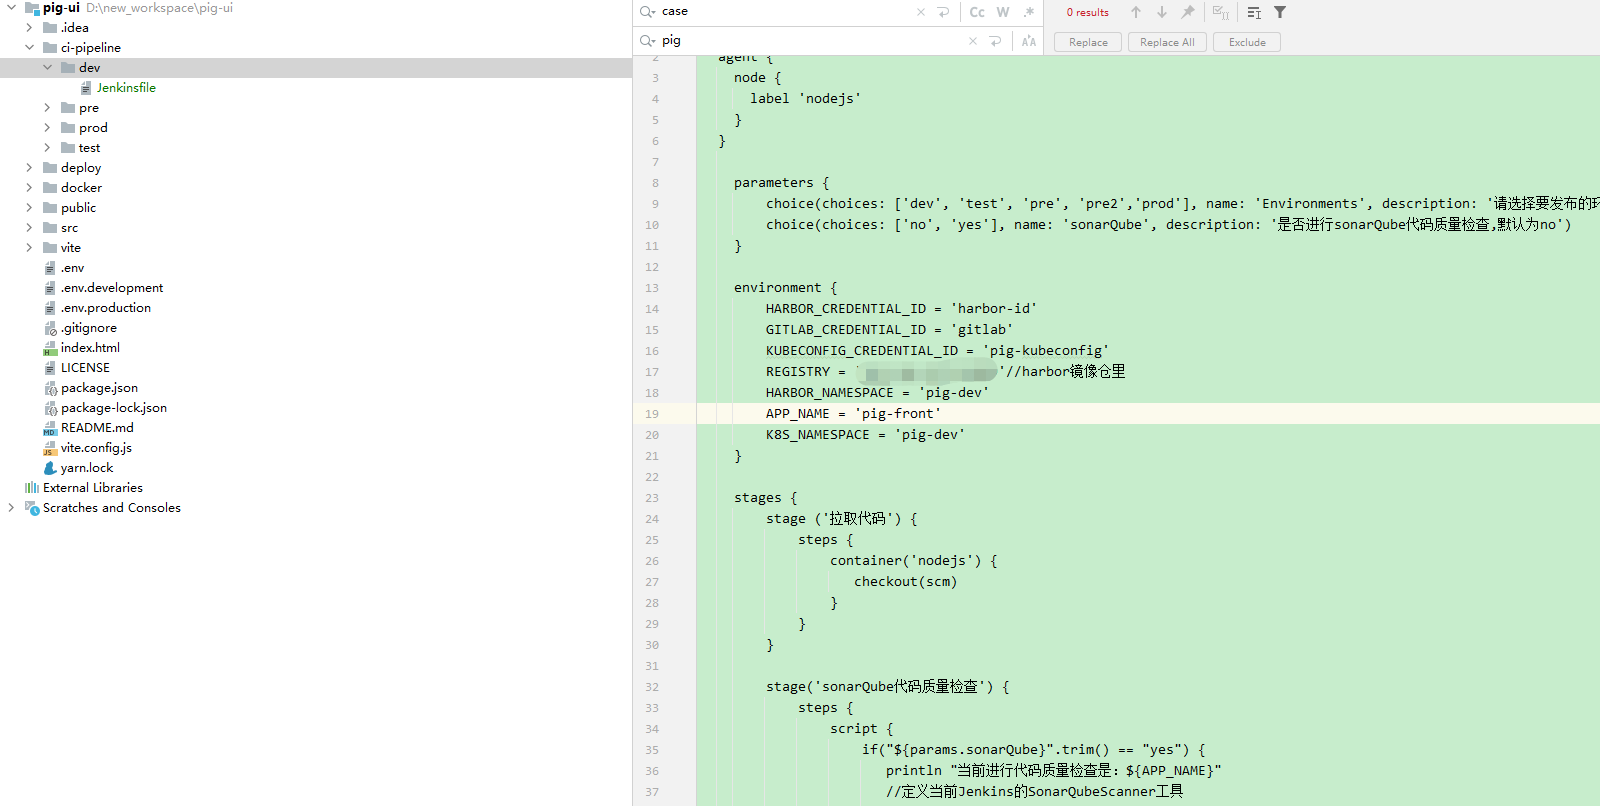This screenshot has width=1600, height=806.
Task: Expand Scratches and Consoles node
Action: tap(11, 508)
